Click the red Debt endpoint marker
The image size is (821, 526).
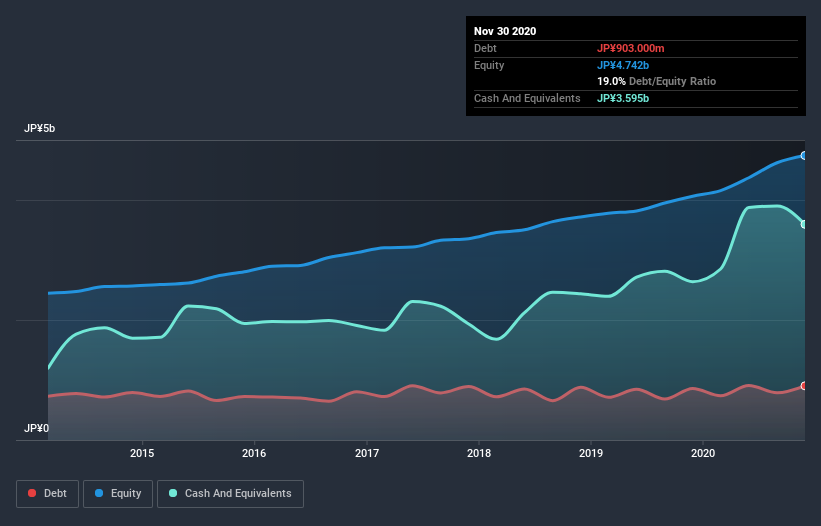click(x=804, y=386)
